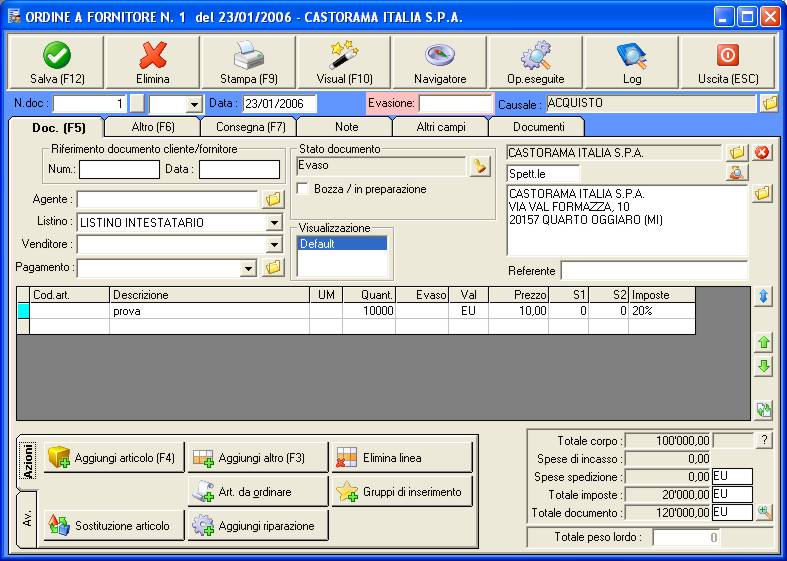This screenshot has width=787, height=561.
Task: Click Aggiungi altro (F3) button
Action: point(258,458)
